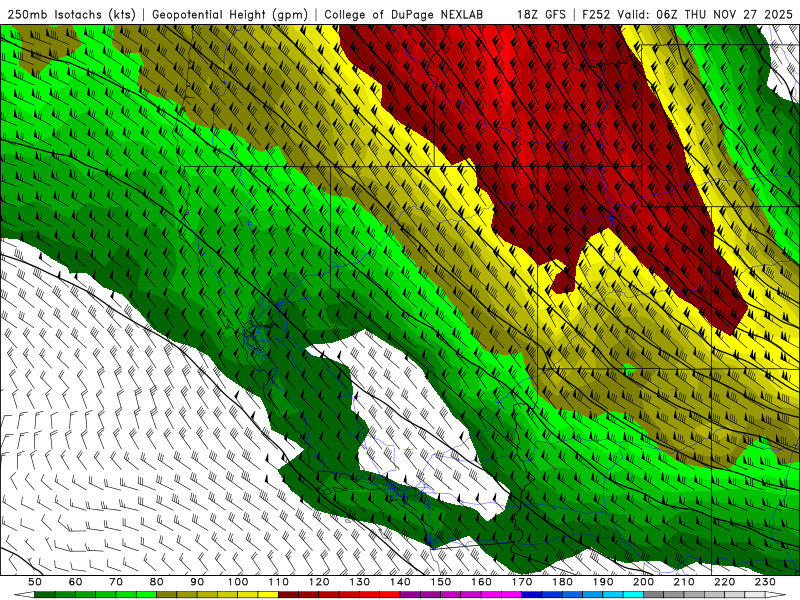The width and height of the screenshot is (800, 600).
Task: Click the '100' colorbar scale label
Action: coord(238,582)
